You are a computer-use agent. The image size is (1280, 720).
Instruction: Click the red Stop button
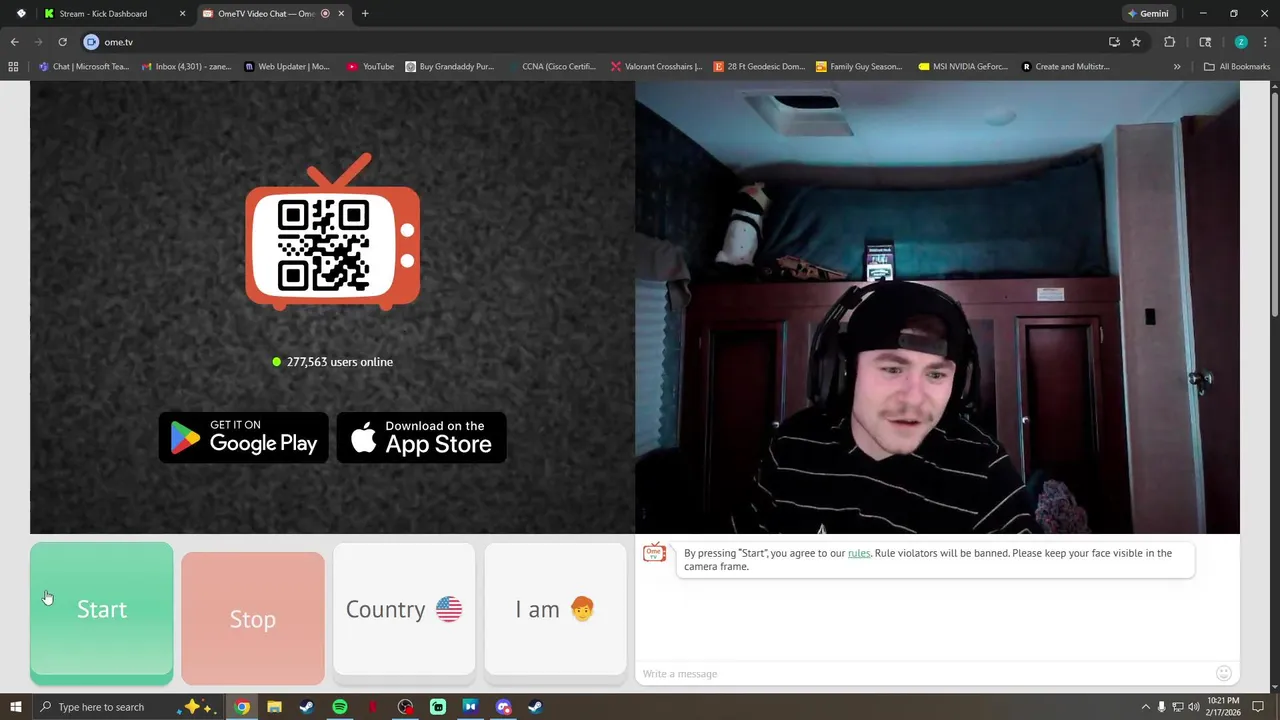click(x=253, y=618)
